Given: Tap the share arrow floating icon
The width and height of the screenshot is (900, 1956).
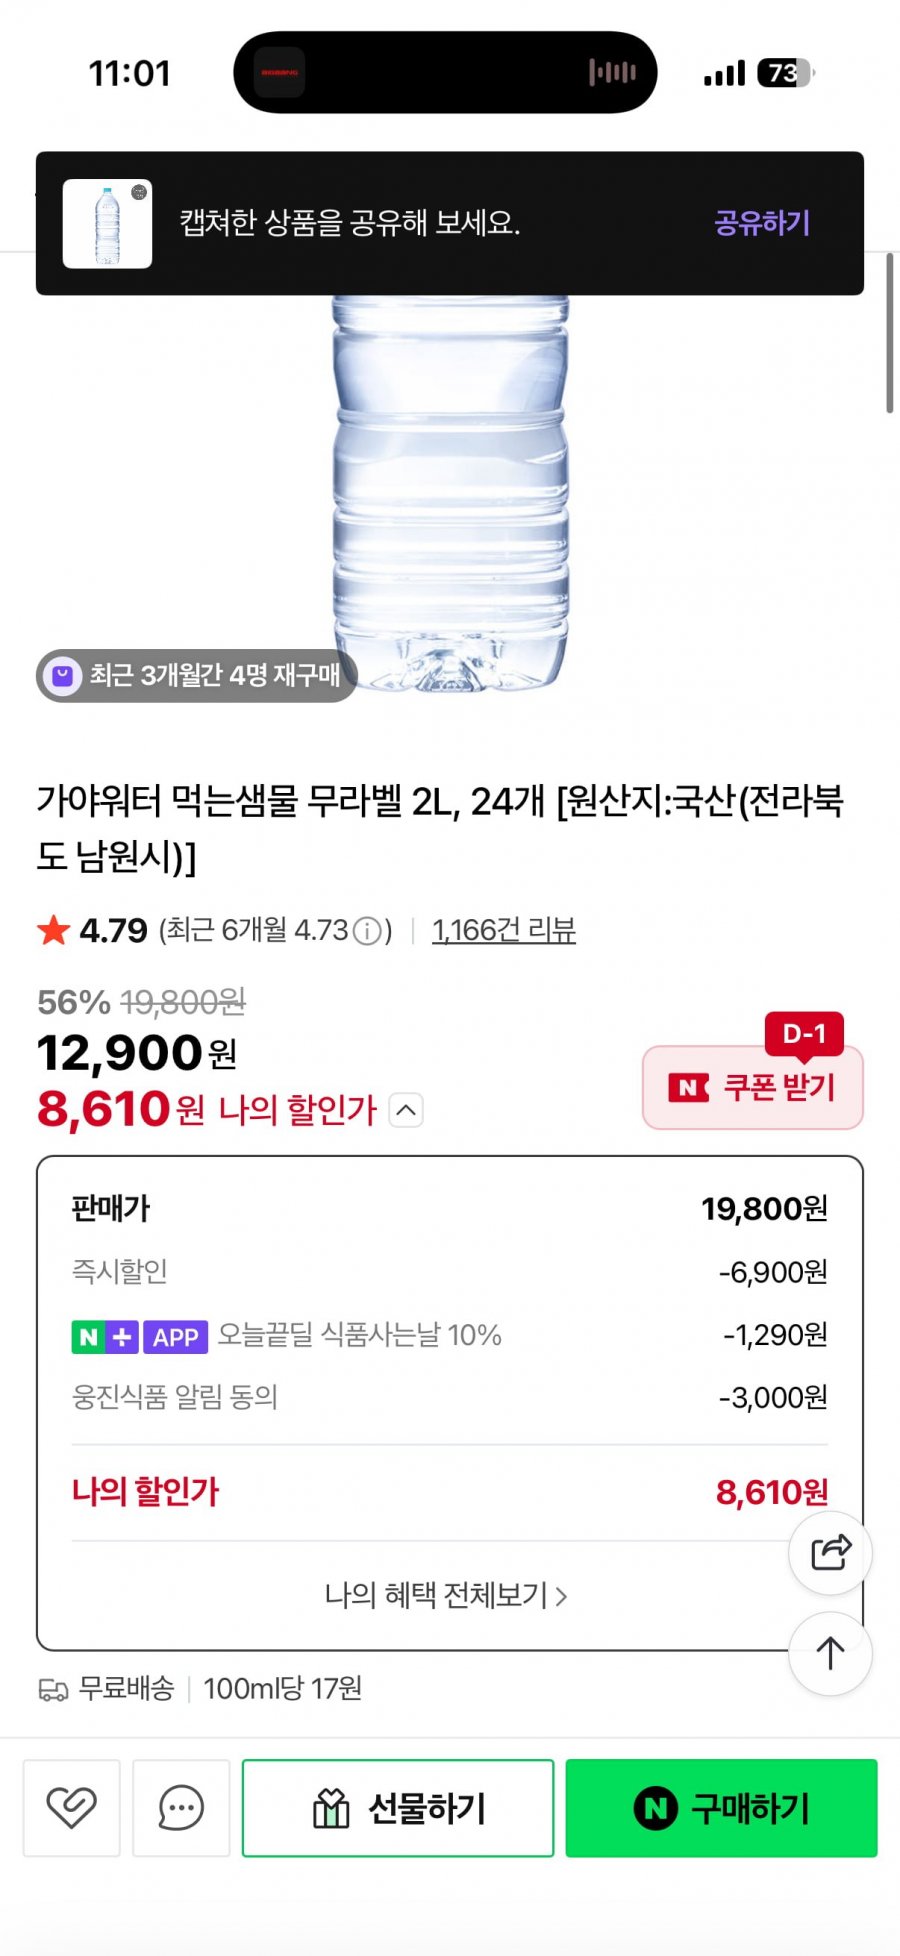Looking at the screenshot, I should (830, 1552).
